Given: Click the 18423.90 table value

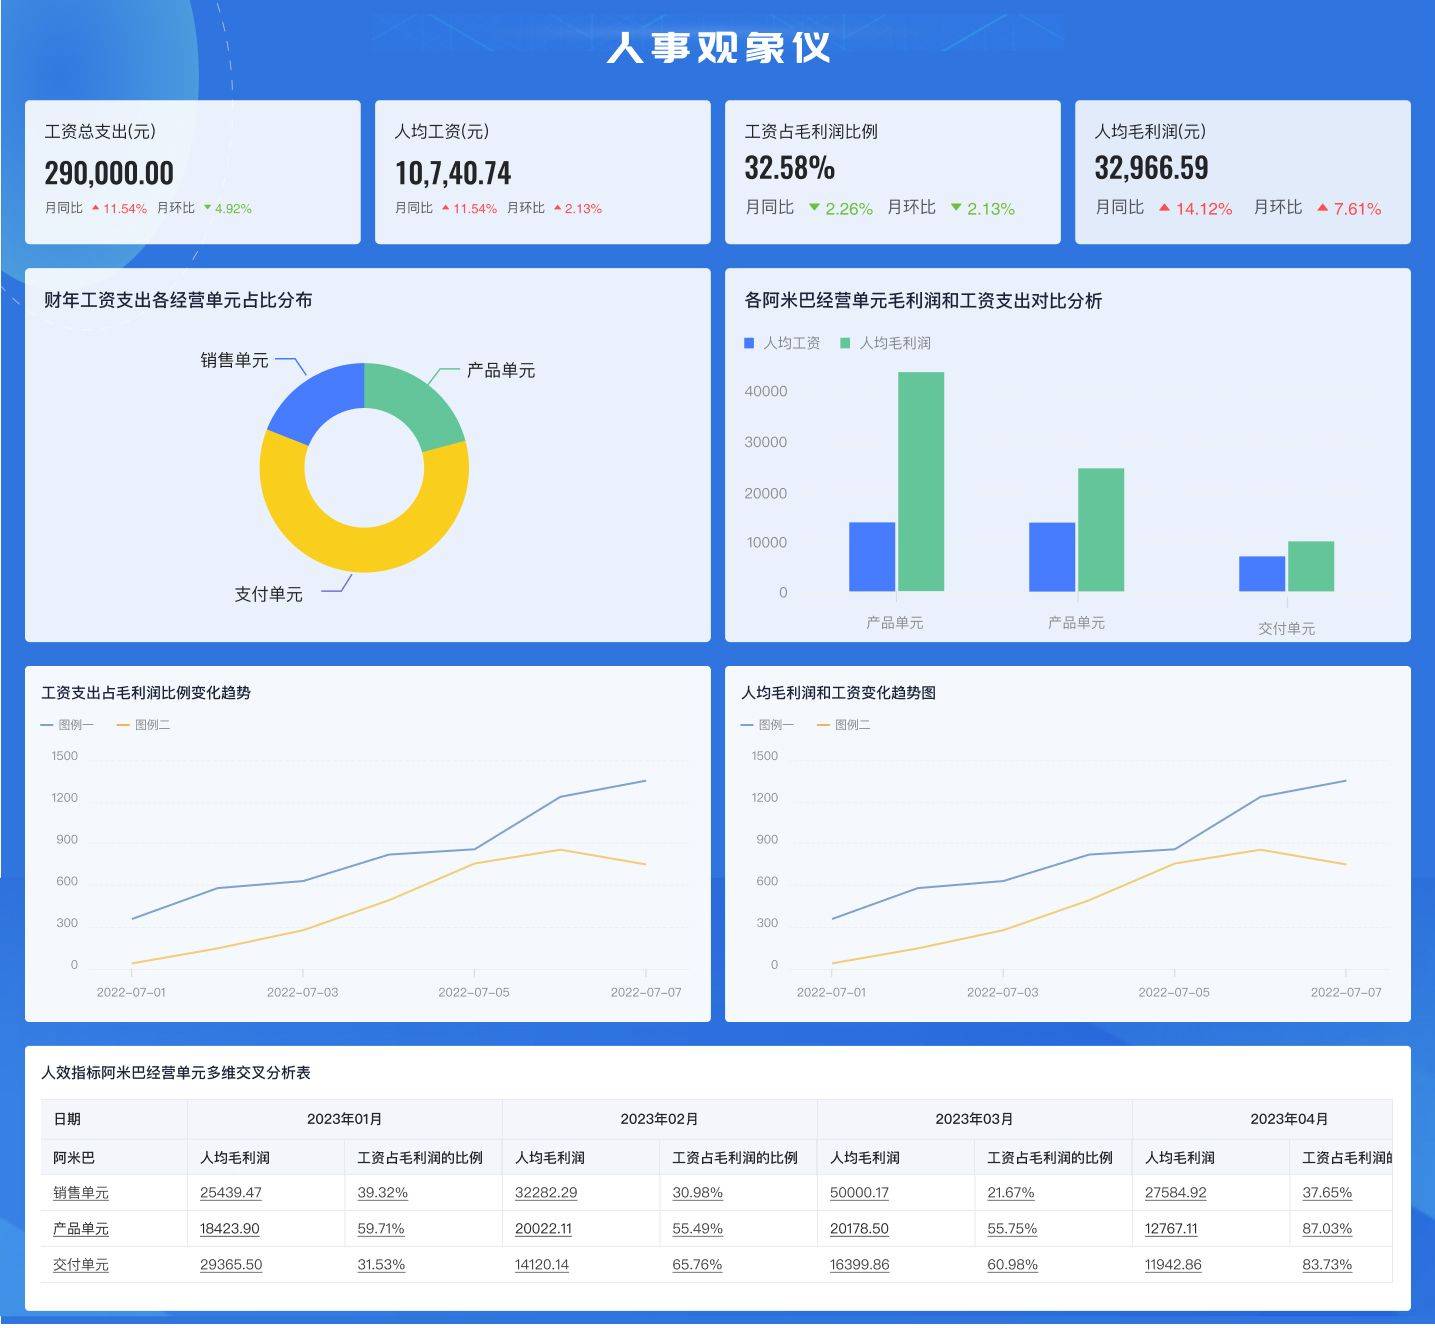Looking at the screenshot, I should tap(230, 1229).
